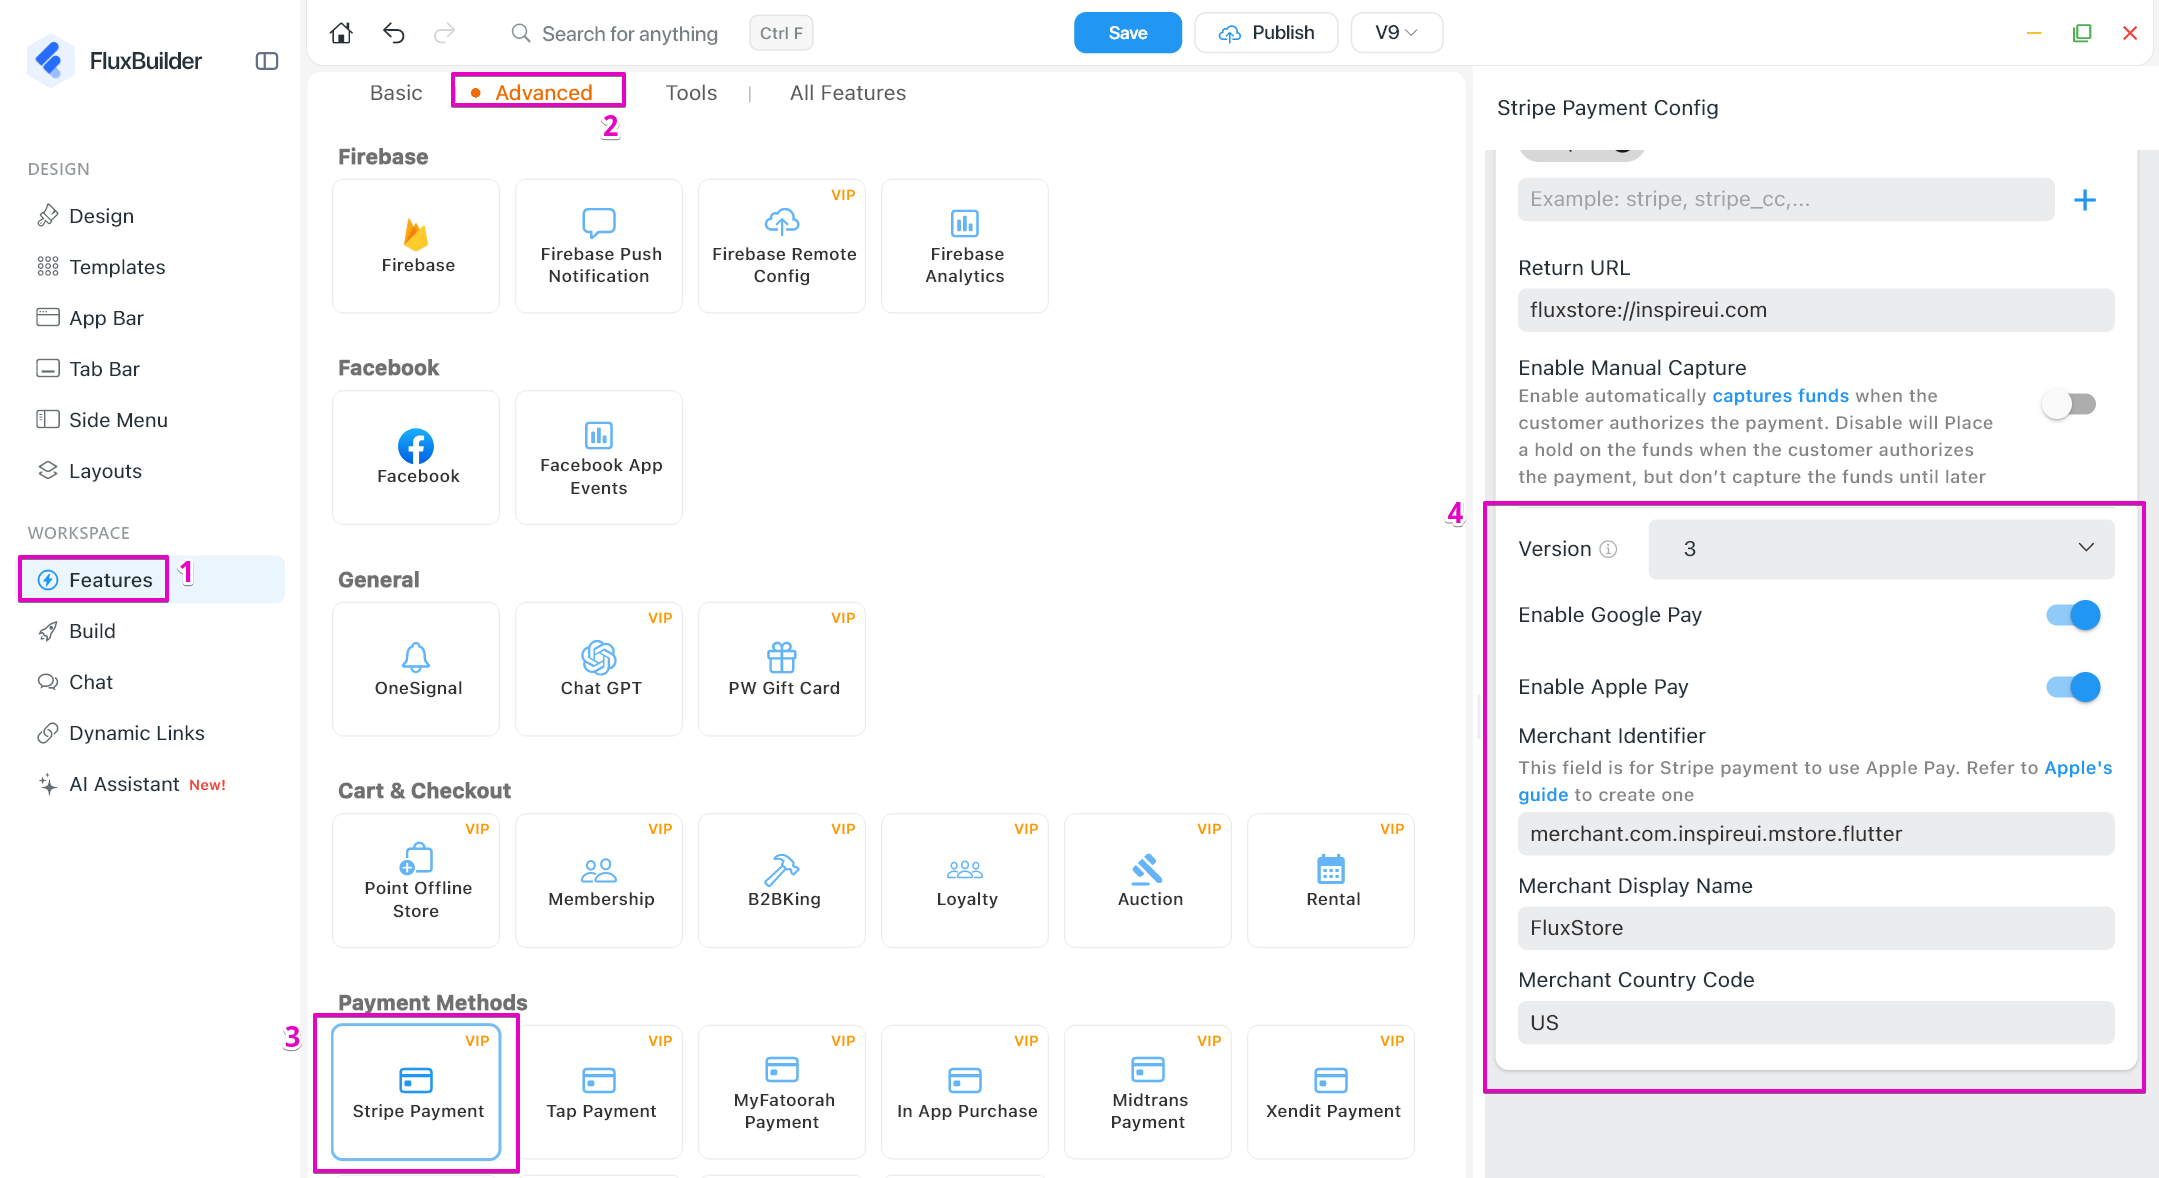Open MyFatoorah Payment card
This screenshot has width=2159, height=1178.
(782, 1092)
